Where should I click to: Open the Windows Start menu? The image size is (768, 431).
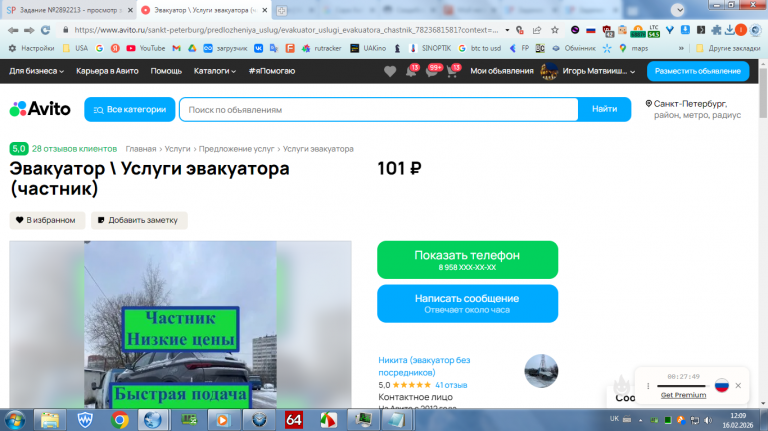tap(15, 420)
